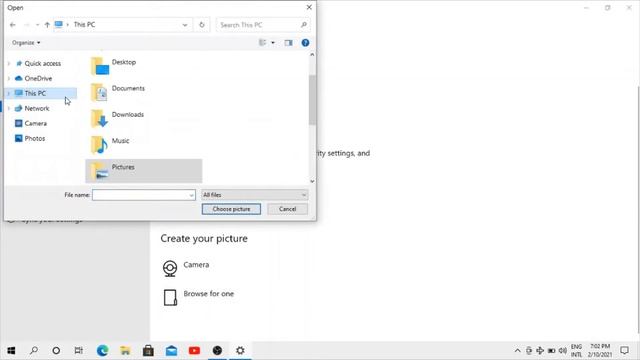Open the Action Center notifications

click(x=624, y=350)
